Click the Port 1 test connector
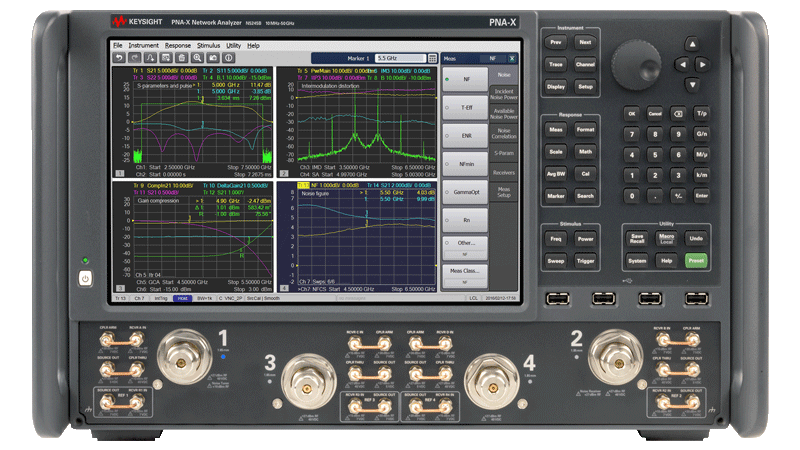 point(184,359)
